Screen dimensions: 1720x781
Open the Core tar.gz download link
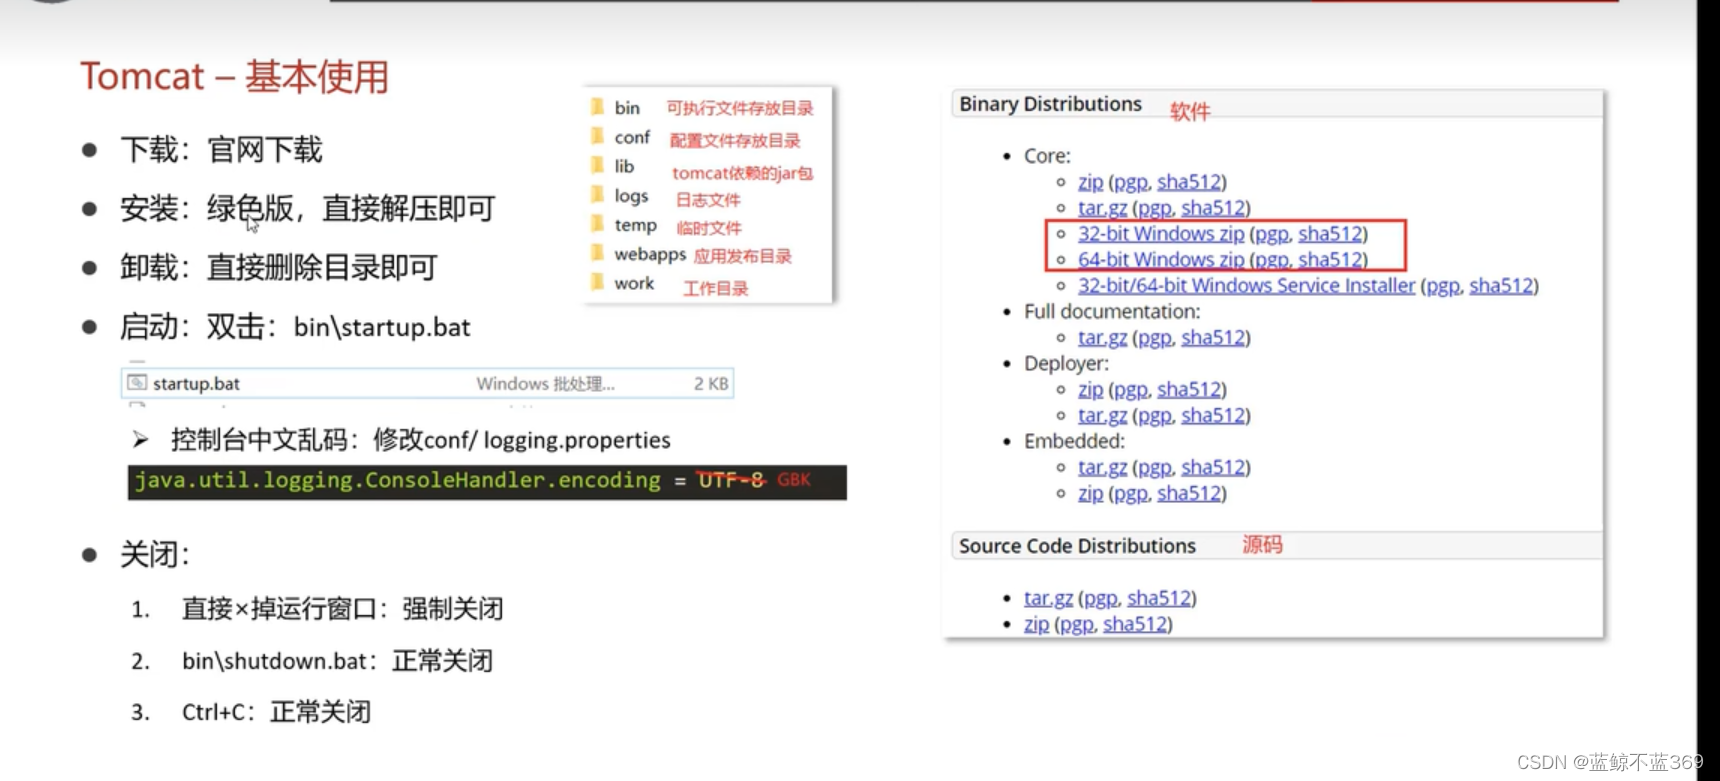tap(1102, 208)
